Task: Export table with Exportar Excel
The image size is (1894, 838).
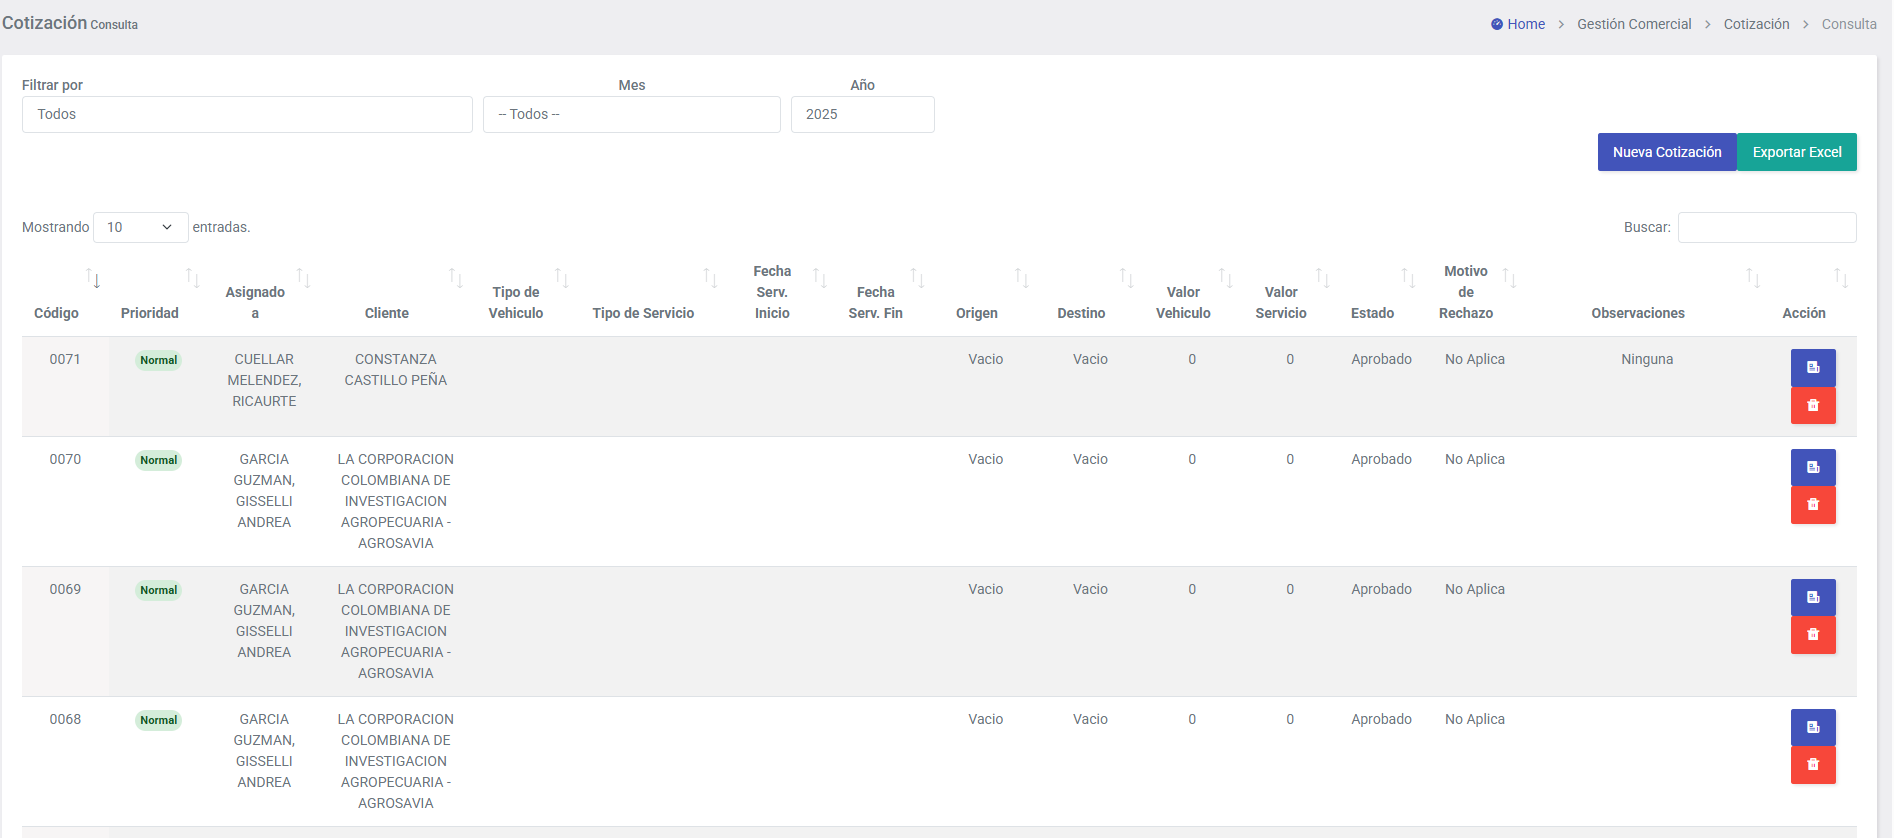Action: [1796, 152]
